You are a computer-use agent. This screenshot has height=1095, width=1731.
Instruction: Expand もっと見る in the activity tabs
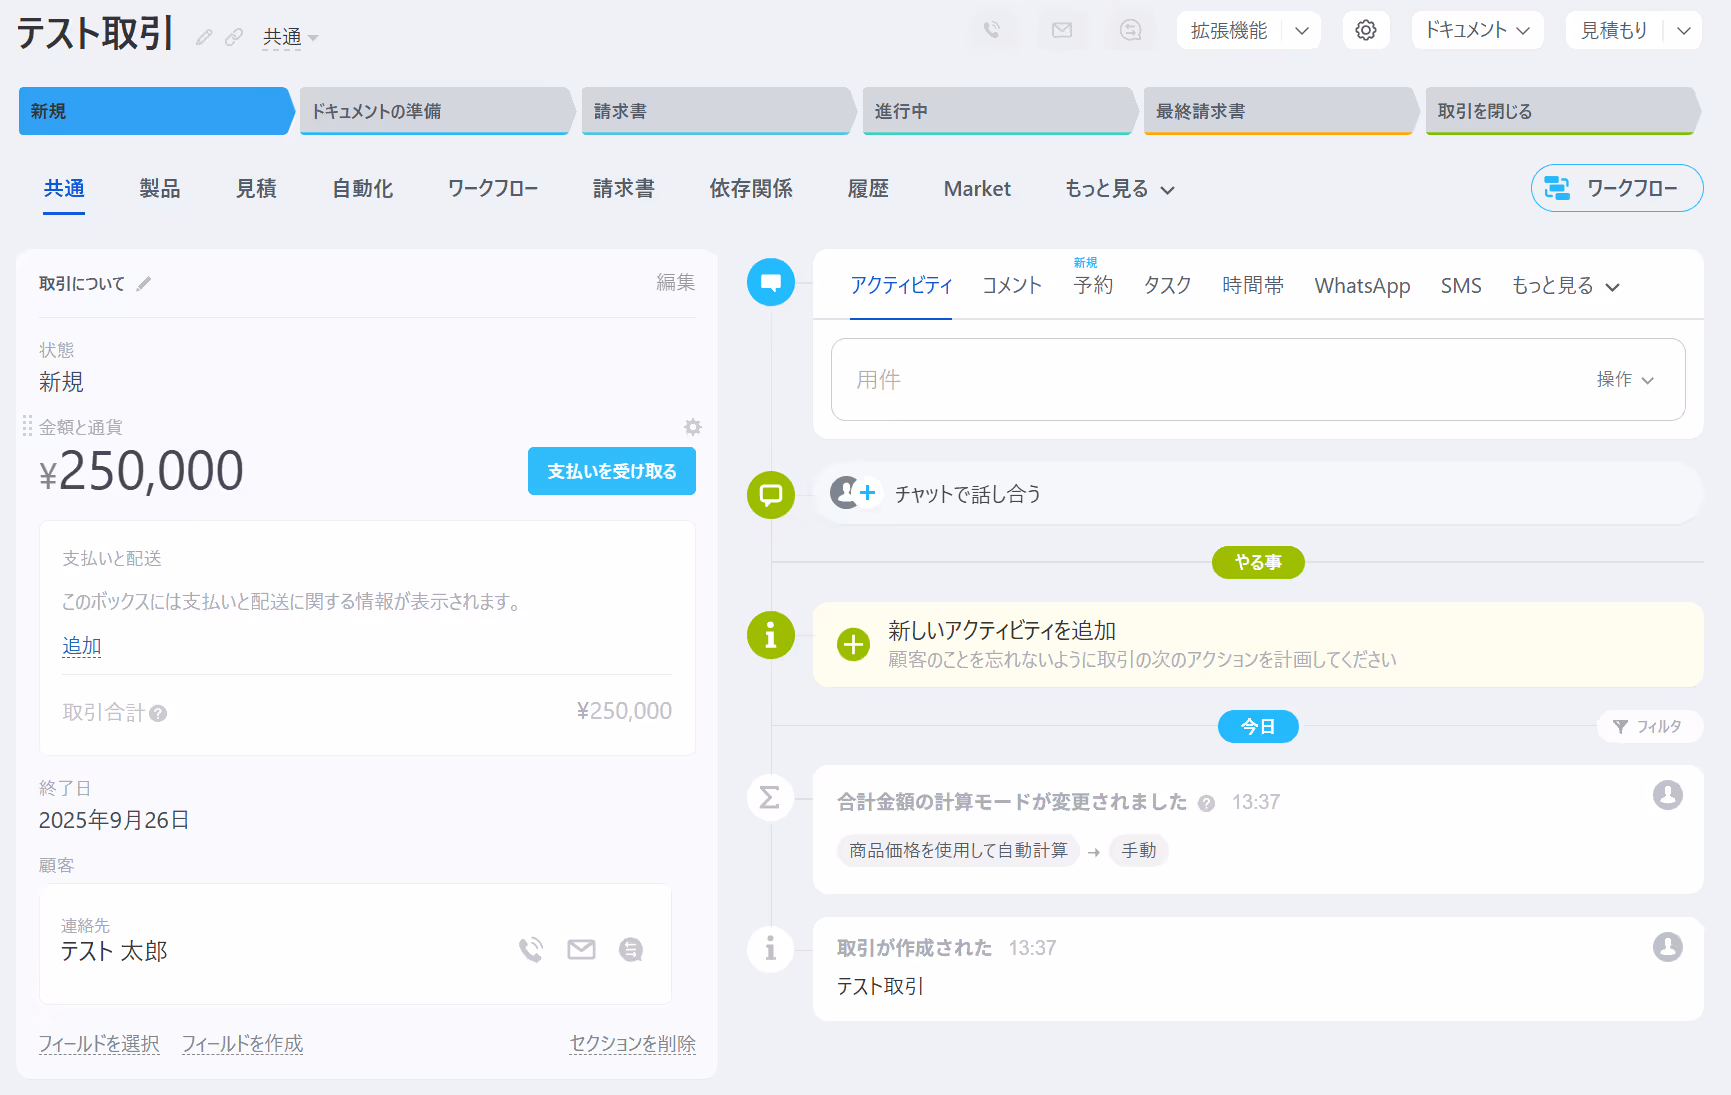[1565, 286]
